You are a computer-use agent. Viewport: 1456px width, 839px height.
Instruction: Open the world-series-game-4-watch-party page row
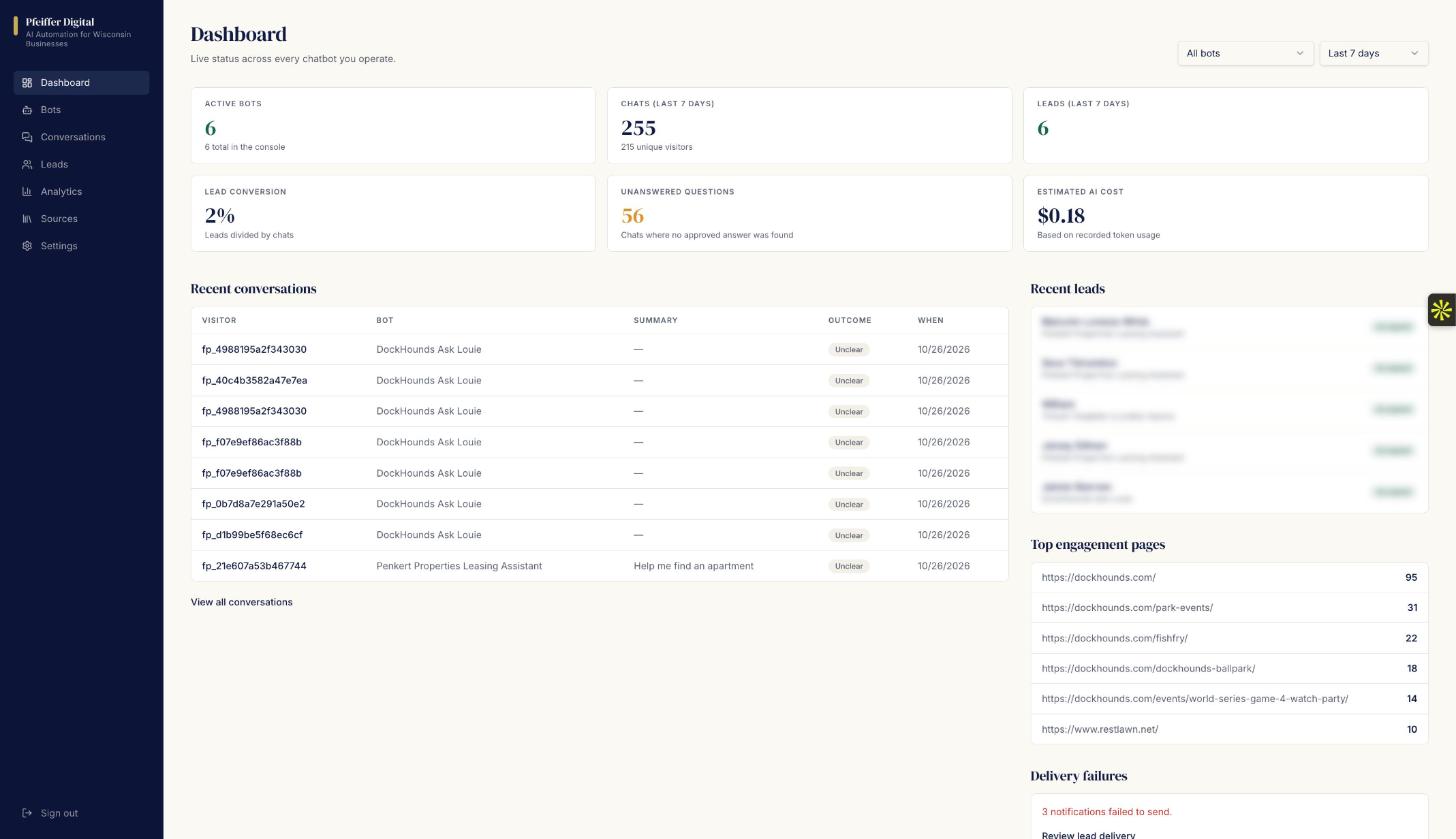pyautogui.click(x=1229, y=699)
